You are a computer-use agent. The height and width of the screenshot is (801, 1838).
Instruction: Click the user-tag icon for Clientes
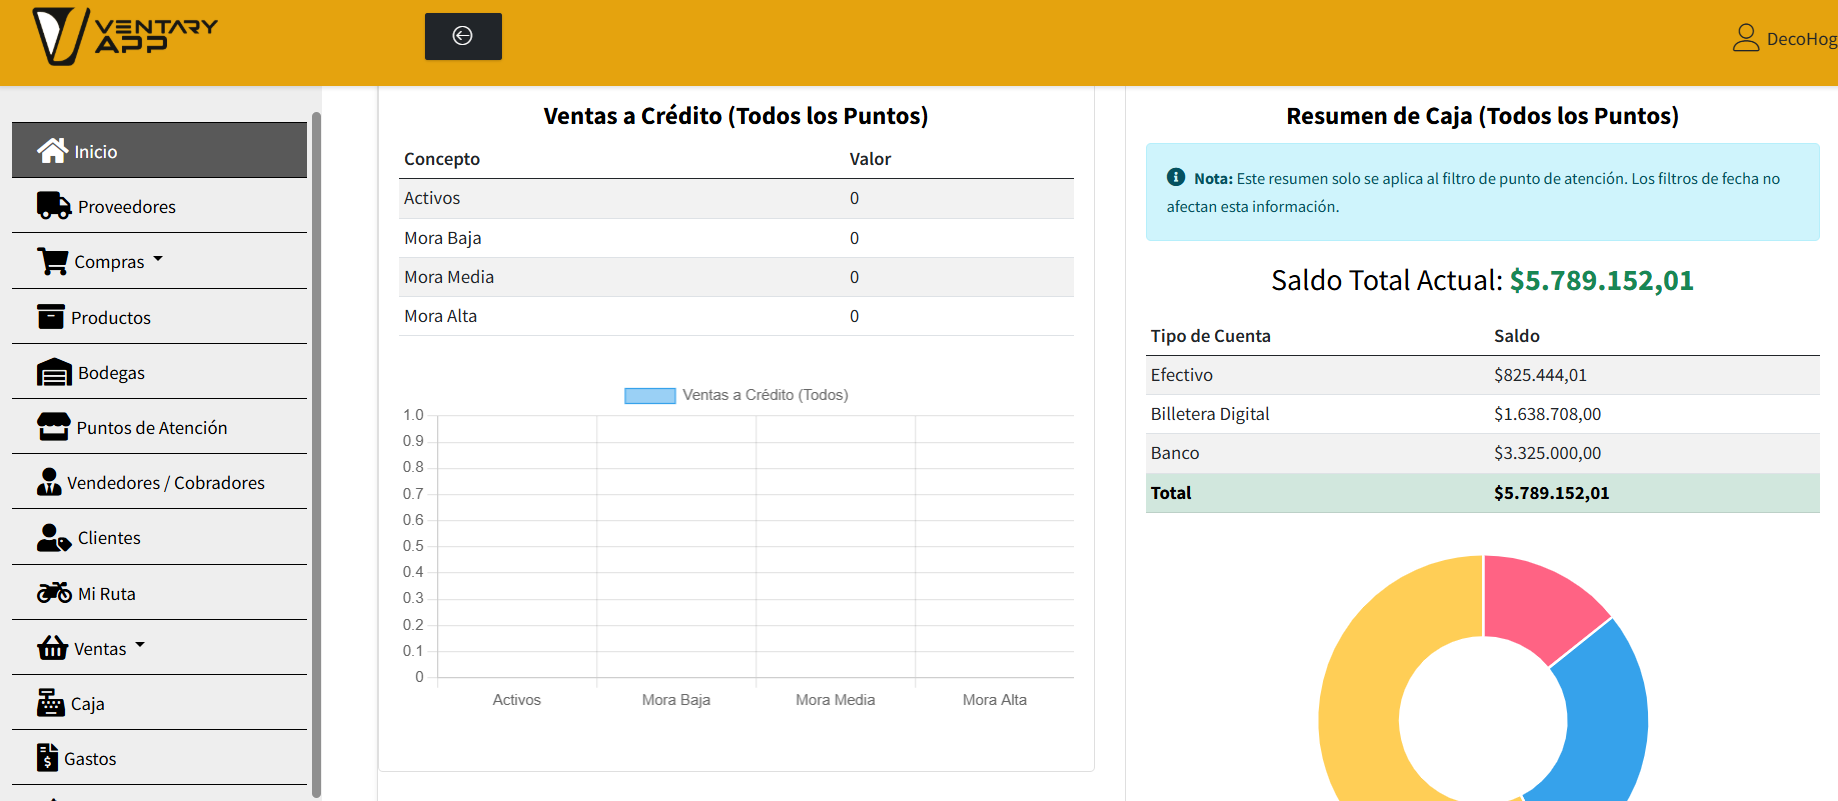[54, 538]
